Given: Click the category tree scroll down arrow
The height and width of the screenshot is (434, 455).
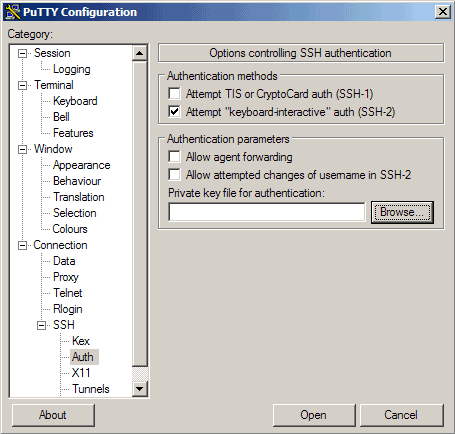Looking at the screenshot, I should point(140,389).
